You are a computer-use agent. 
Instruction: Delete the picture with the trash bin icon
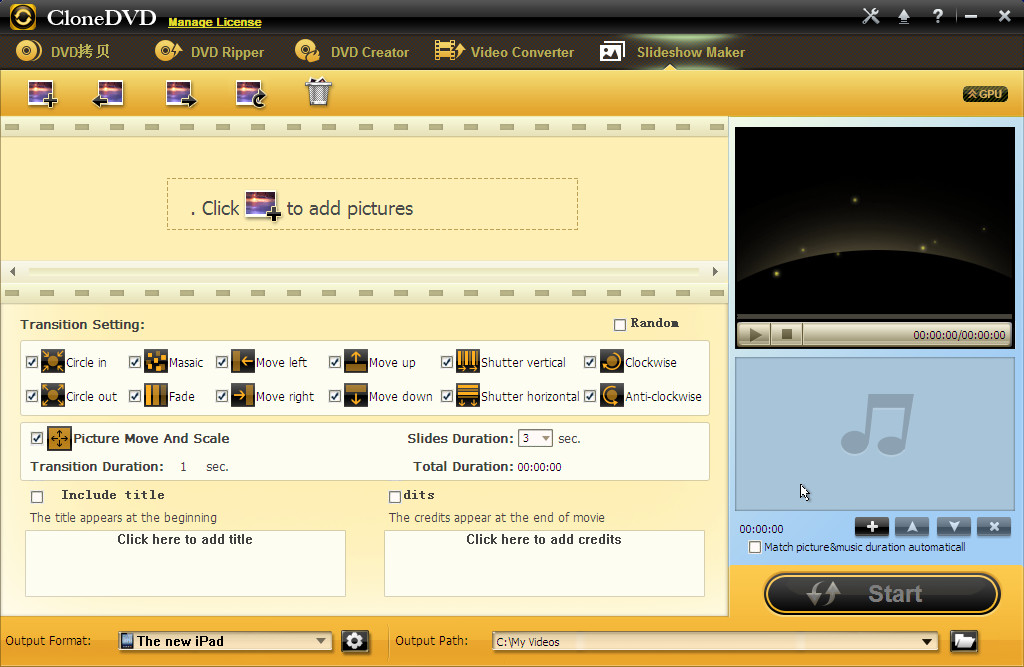pyautogui.click(x=319, y=92)
